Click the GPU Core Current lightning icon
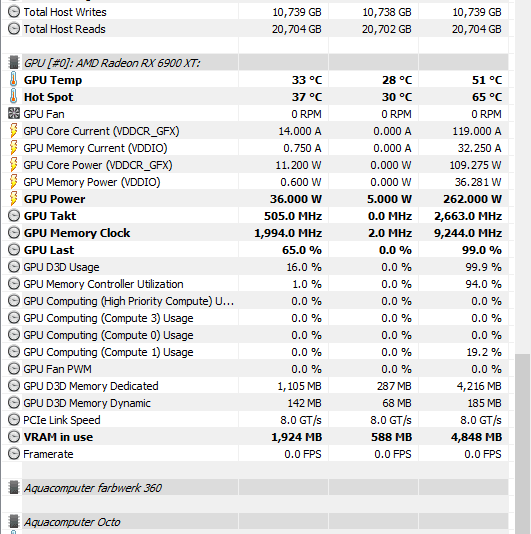 [13, 130]
